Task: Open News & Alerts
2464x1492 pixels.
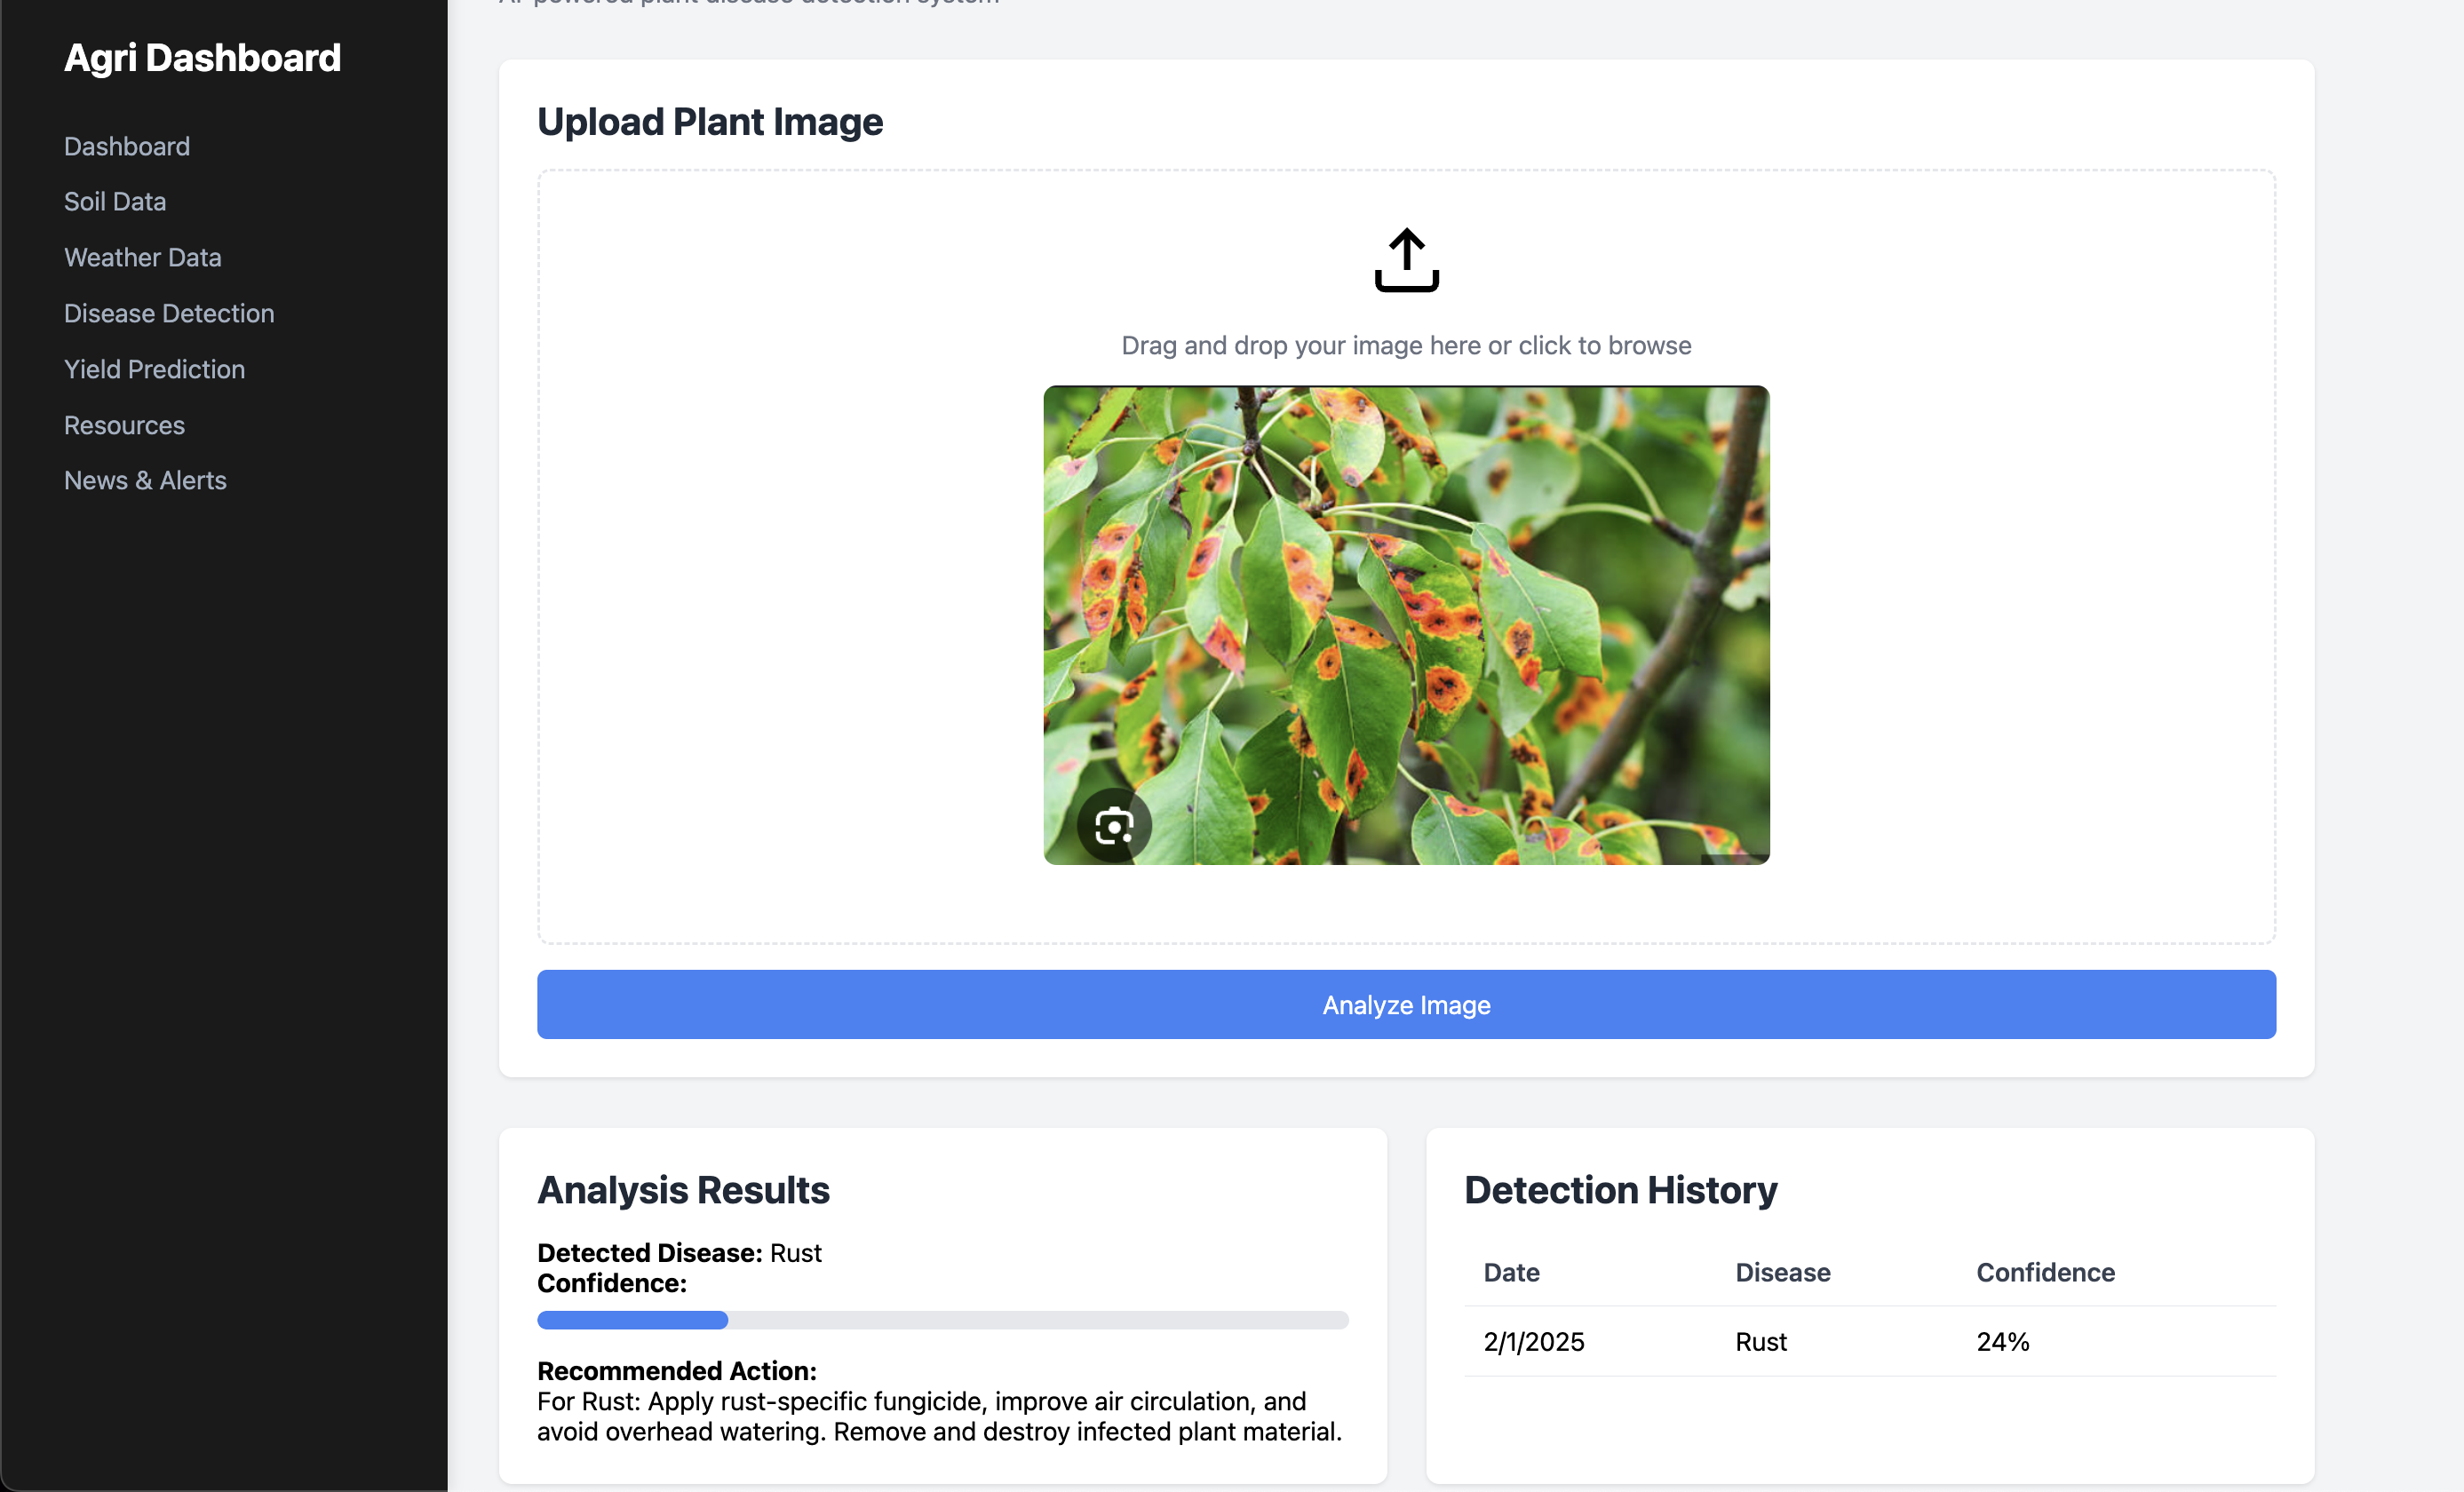Action: coord(145,480)
